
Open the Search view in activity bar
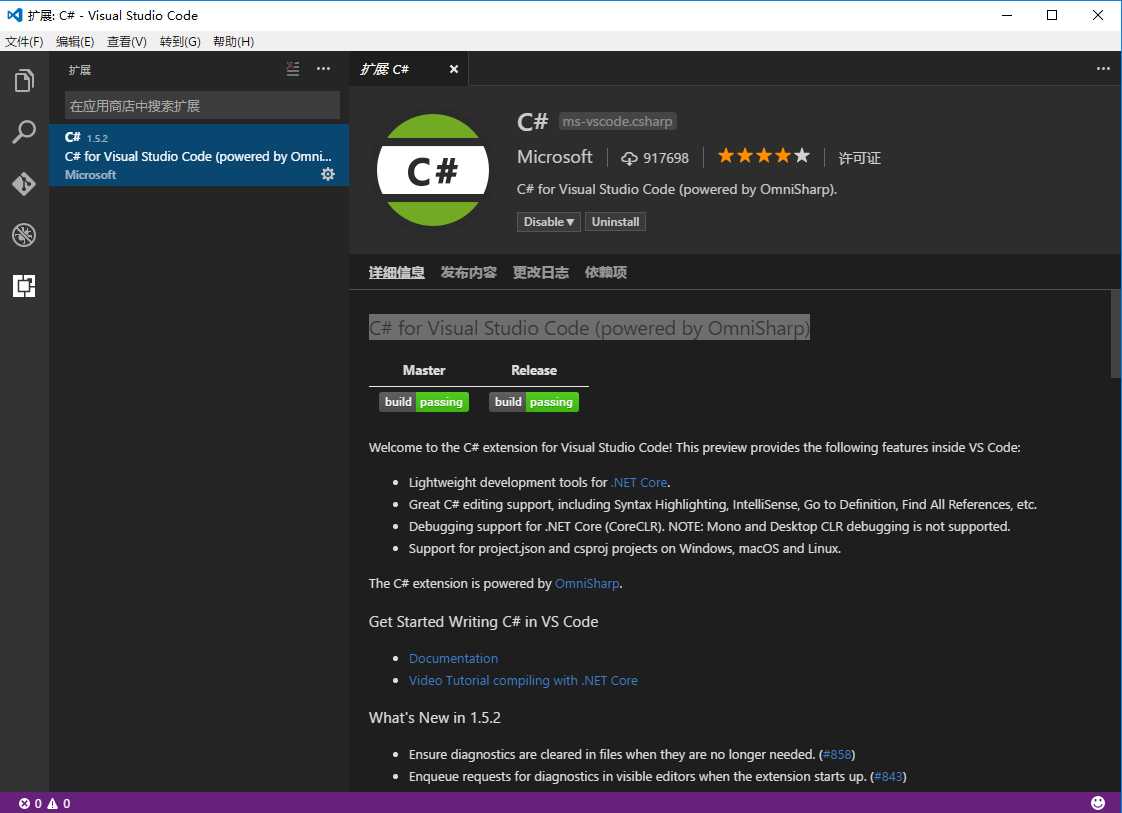(24, 132)
